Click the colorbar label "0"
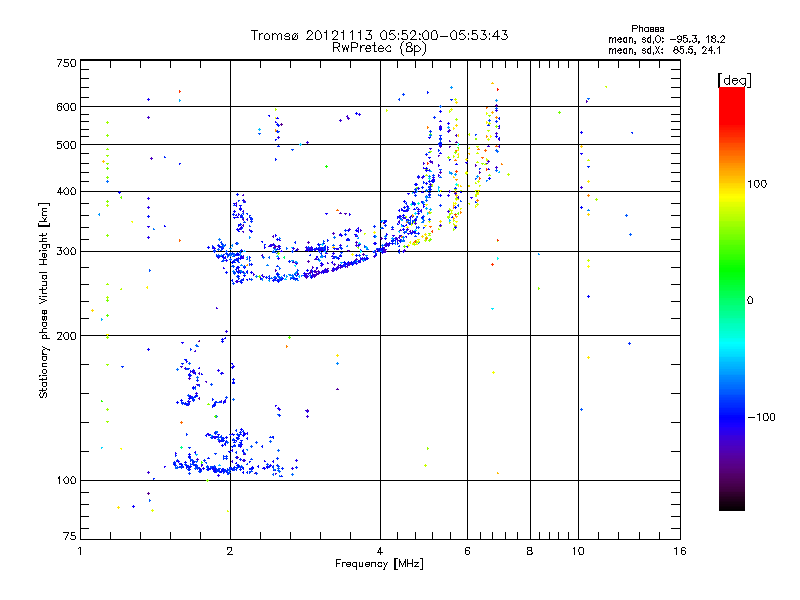Viewport: 800px width, 600px height. pos(750,300)
